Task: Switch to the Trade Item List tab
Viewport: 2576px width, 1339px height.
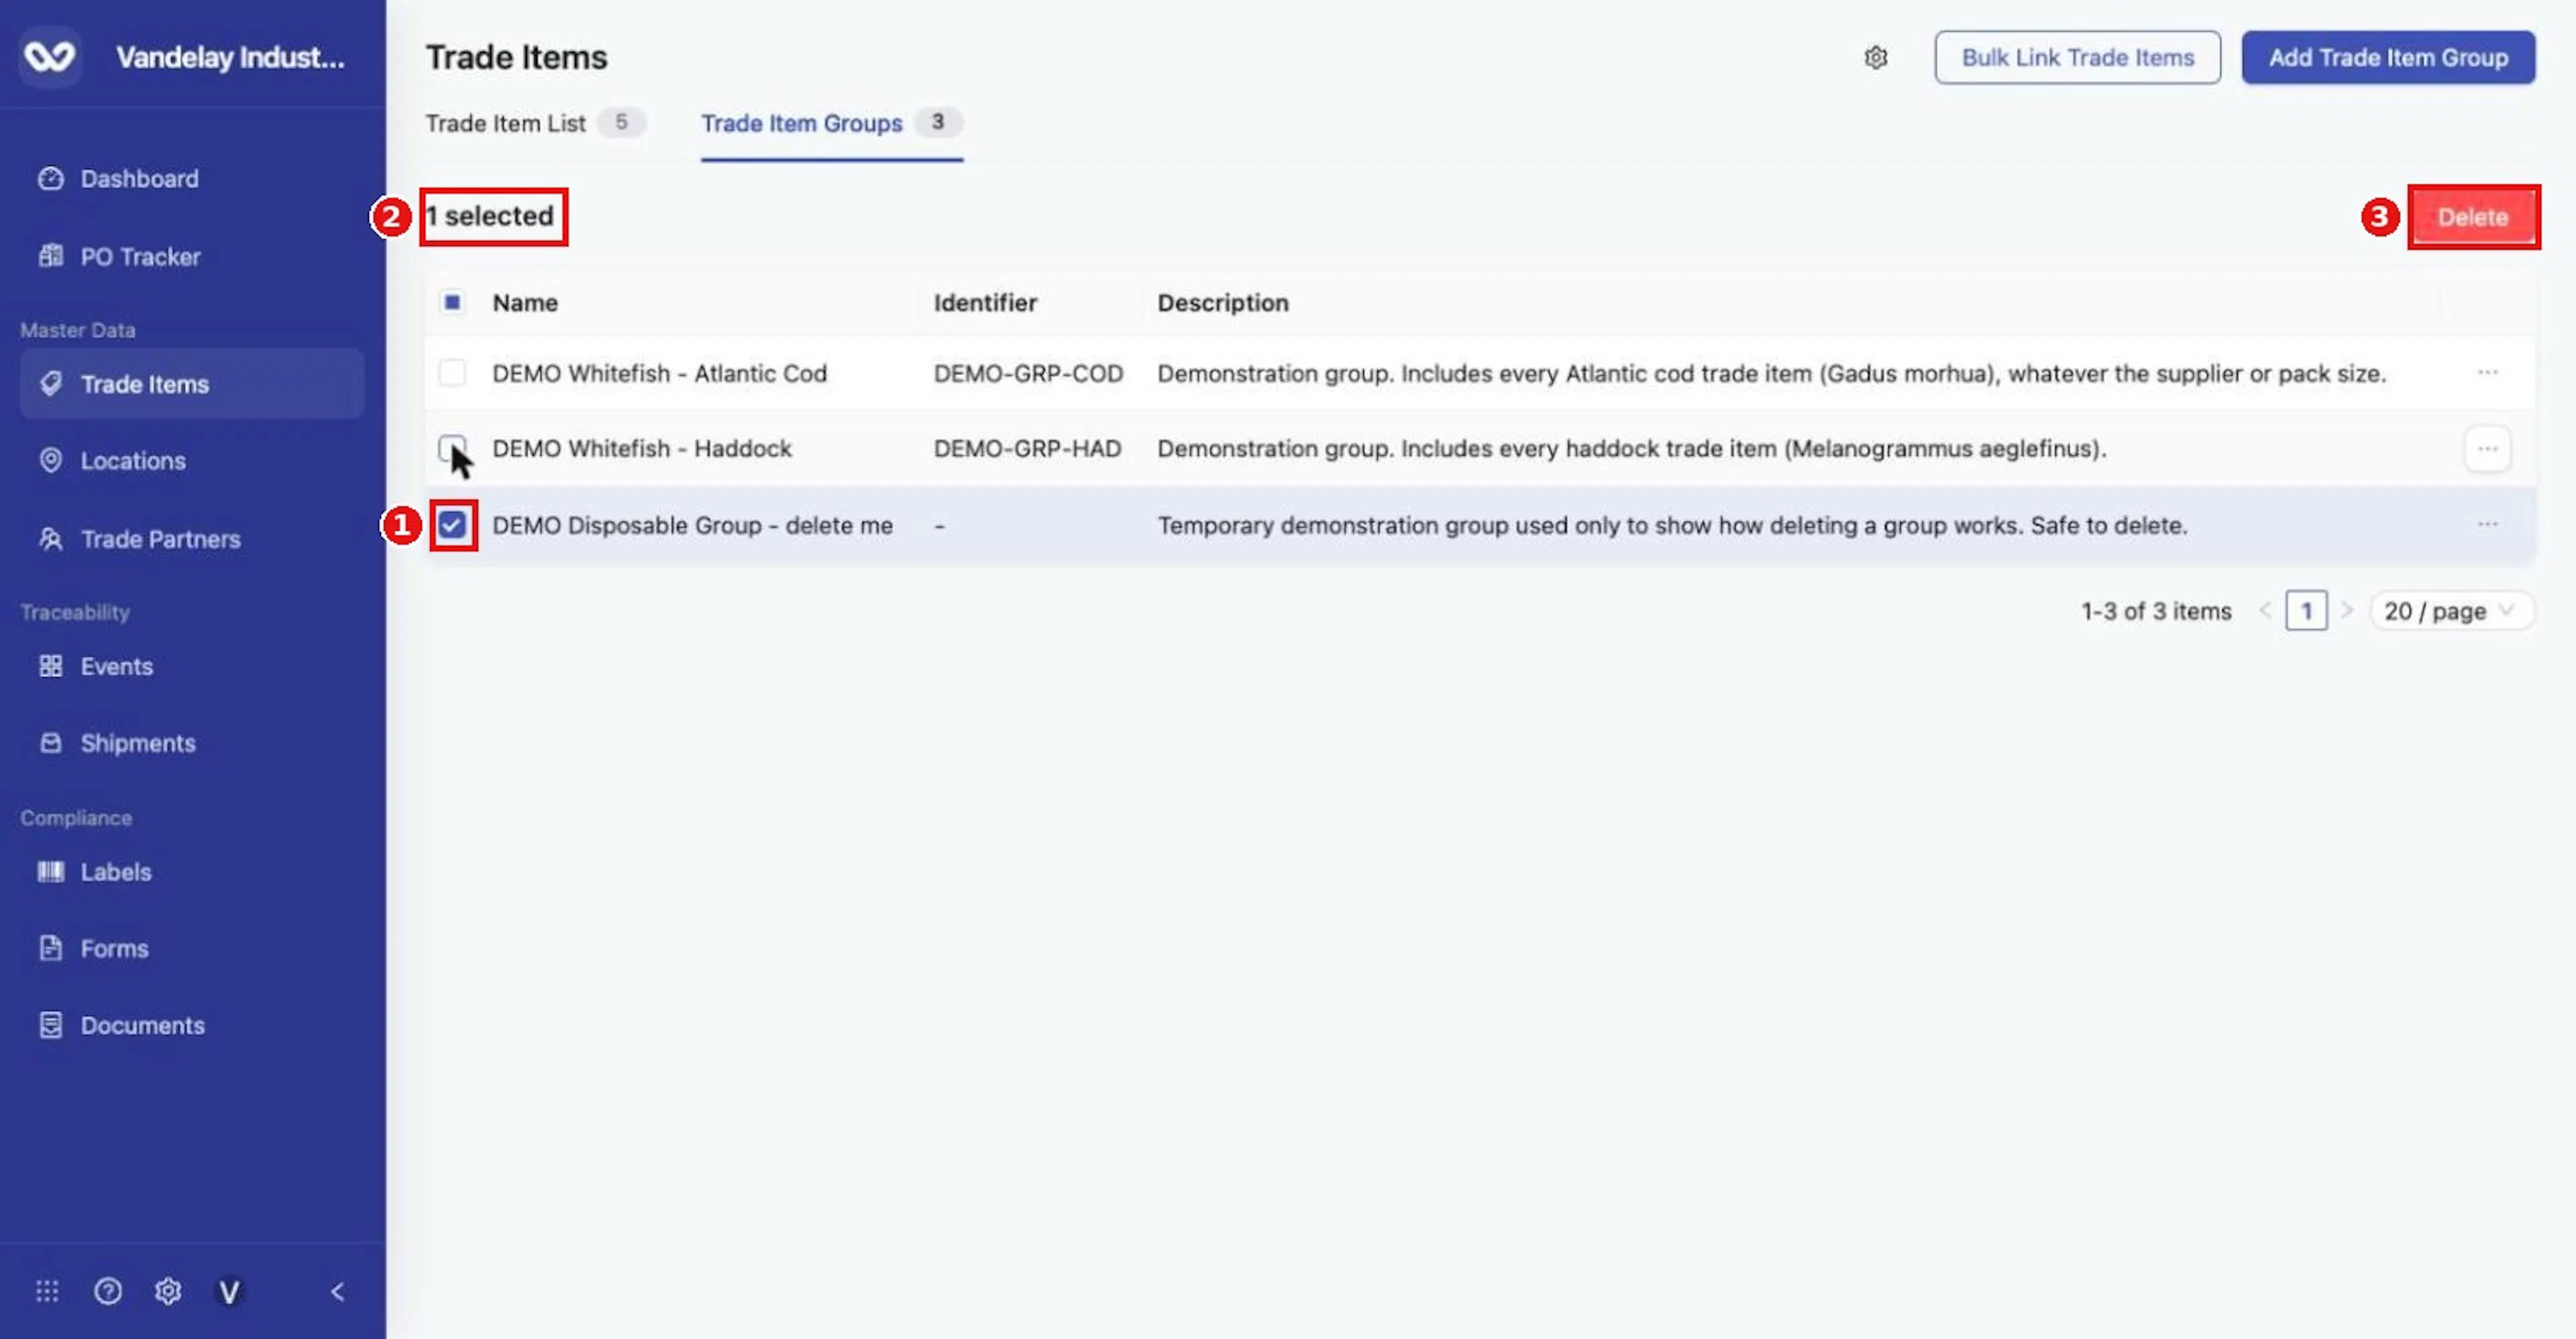Action: pyautogui.click(x=535, y=123)
